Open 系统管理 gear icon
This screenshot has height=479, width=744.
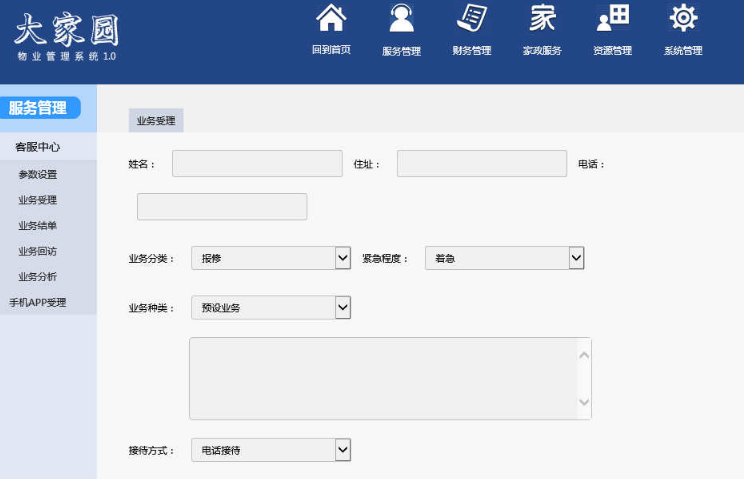pos(683,20)
